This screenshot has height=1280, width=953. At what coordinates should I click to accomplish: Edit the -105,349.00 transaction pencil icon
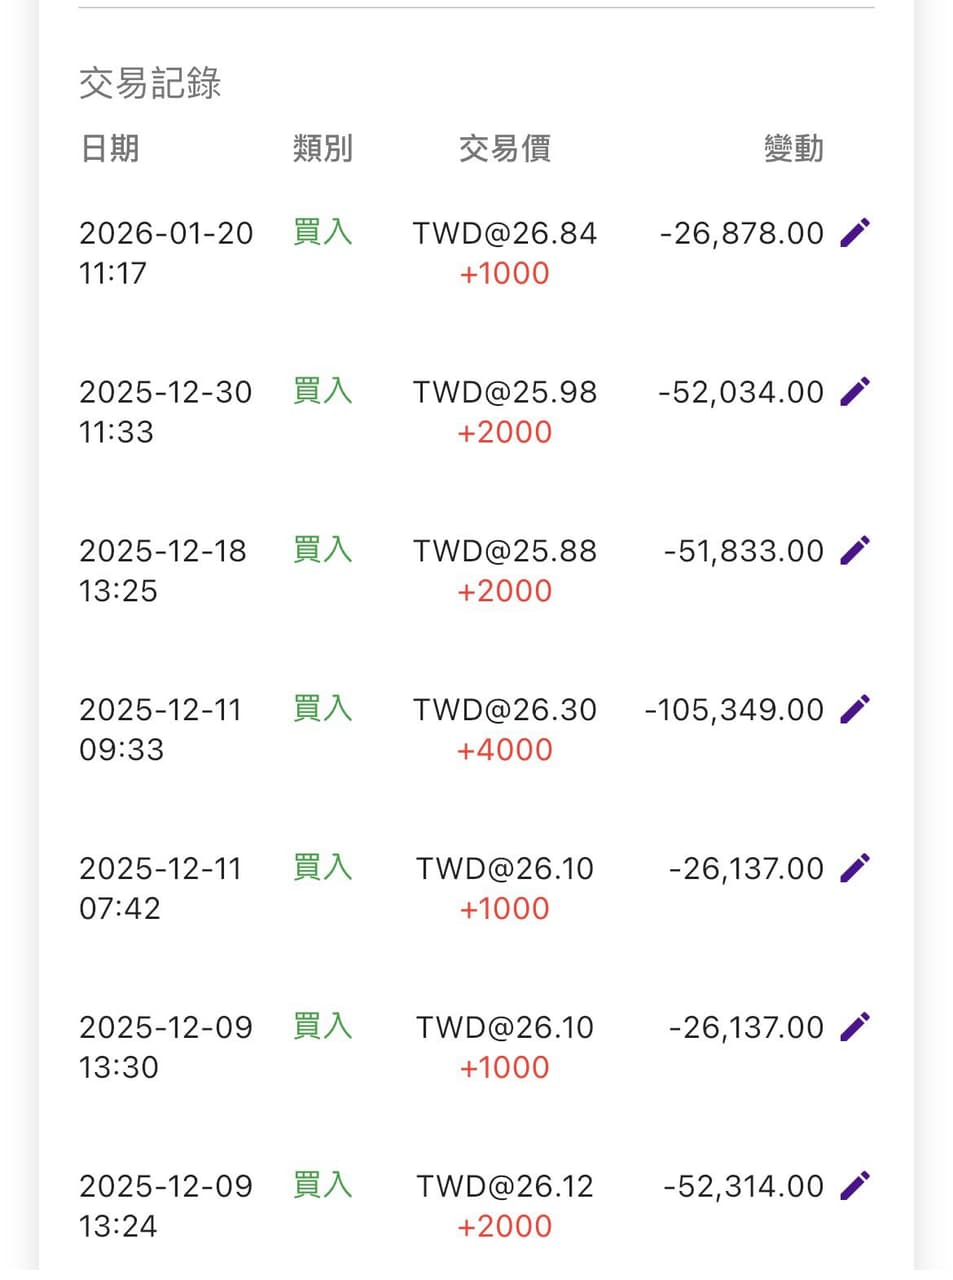(x=855, y=710)
